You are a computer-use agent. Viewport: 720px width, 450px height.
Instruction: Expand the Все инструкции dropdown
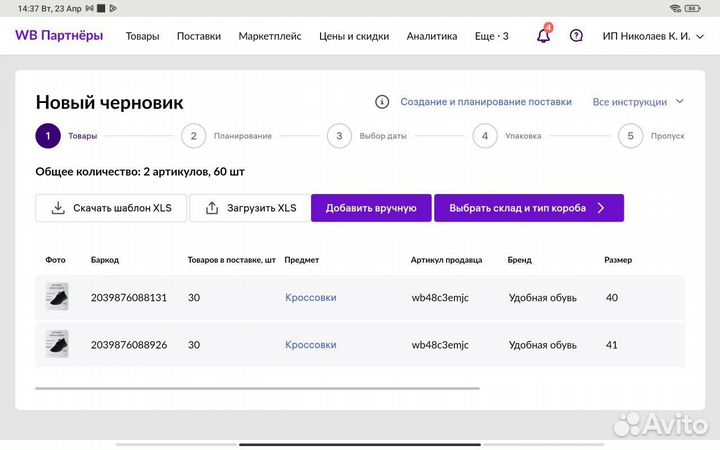[x=638, y=102]
